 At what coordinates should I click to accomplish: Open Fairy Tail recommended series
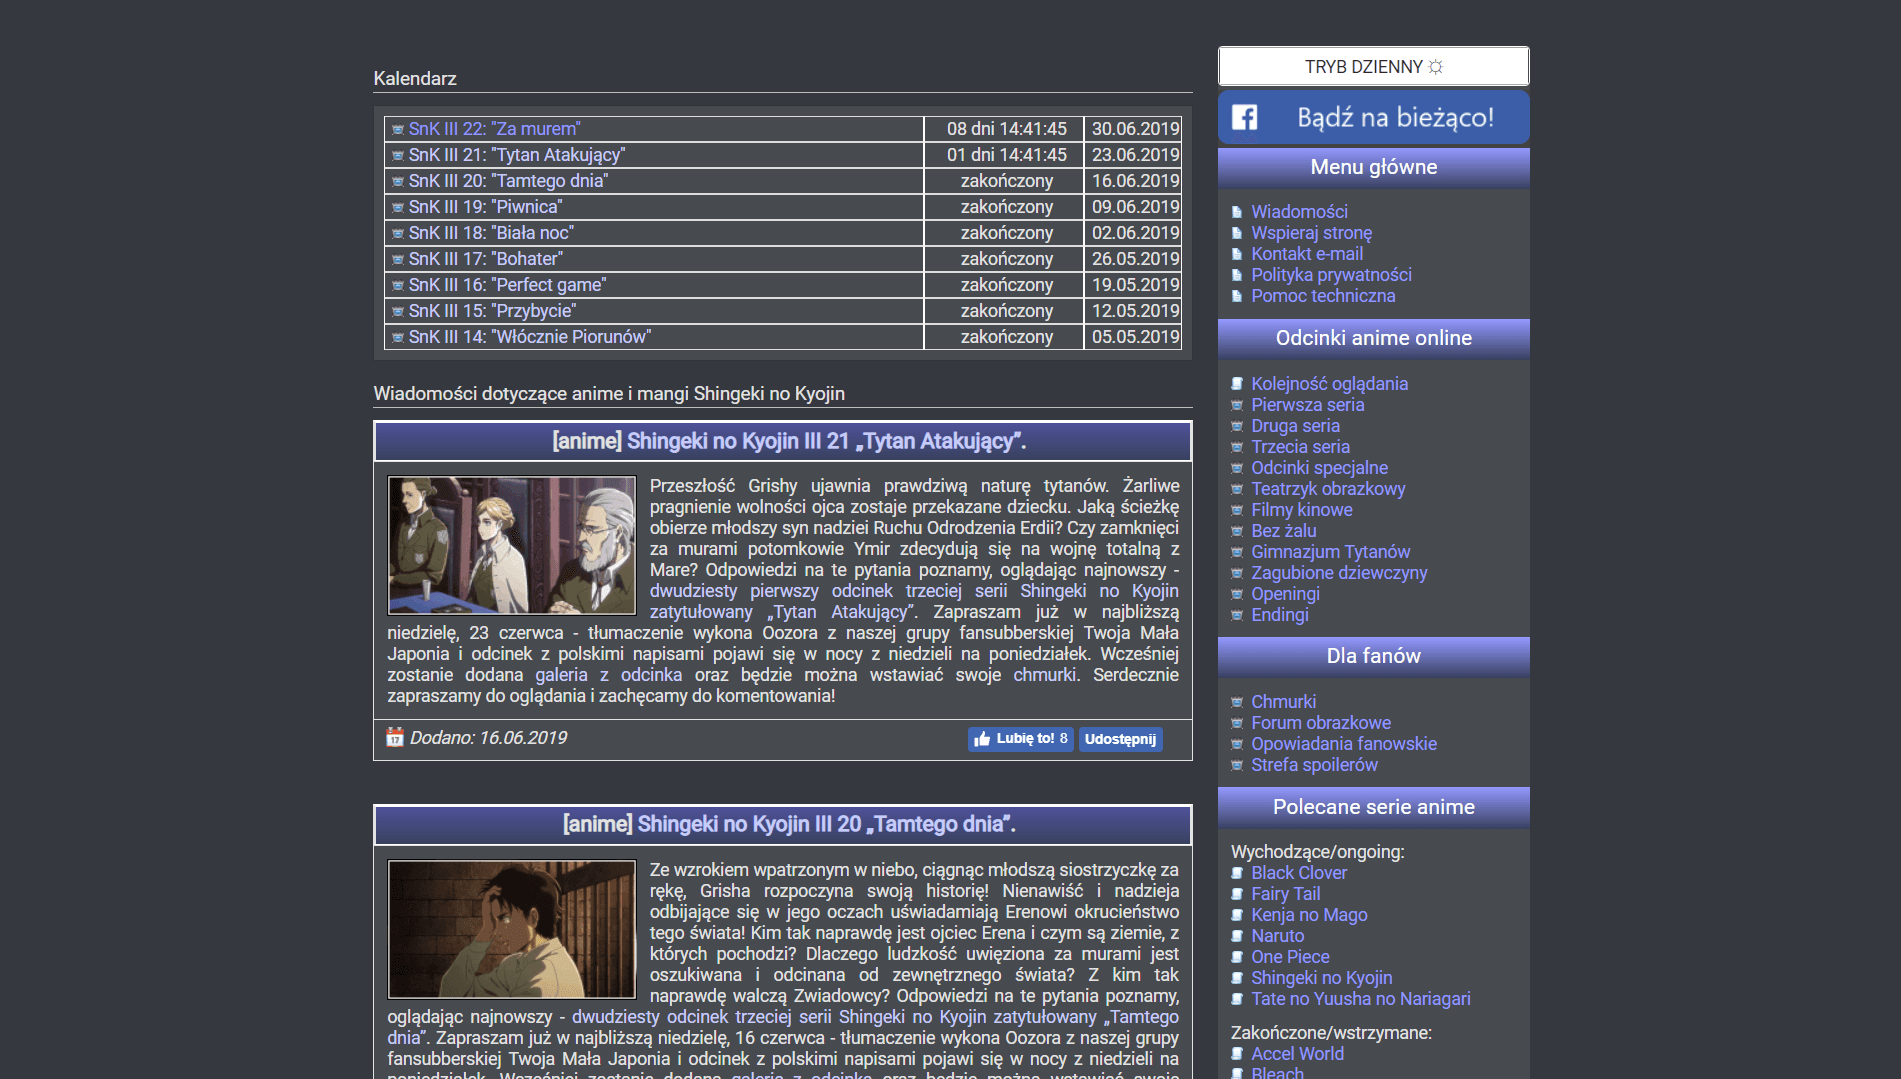(1285, 894)
